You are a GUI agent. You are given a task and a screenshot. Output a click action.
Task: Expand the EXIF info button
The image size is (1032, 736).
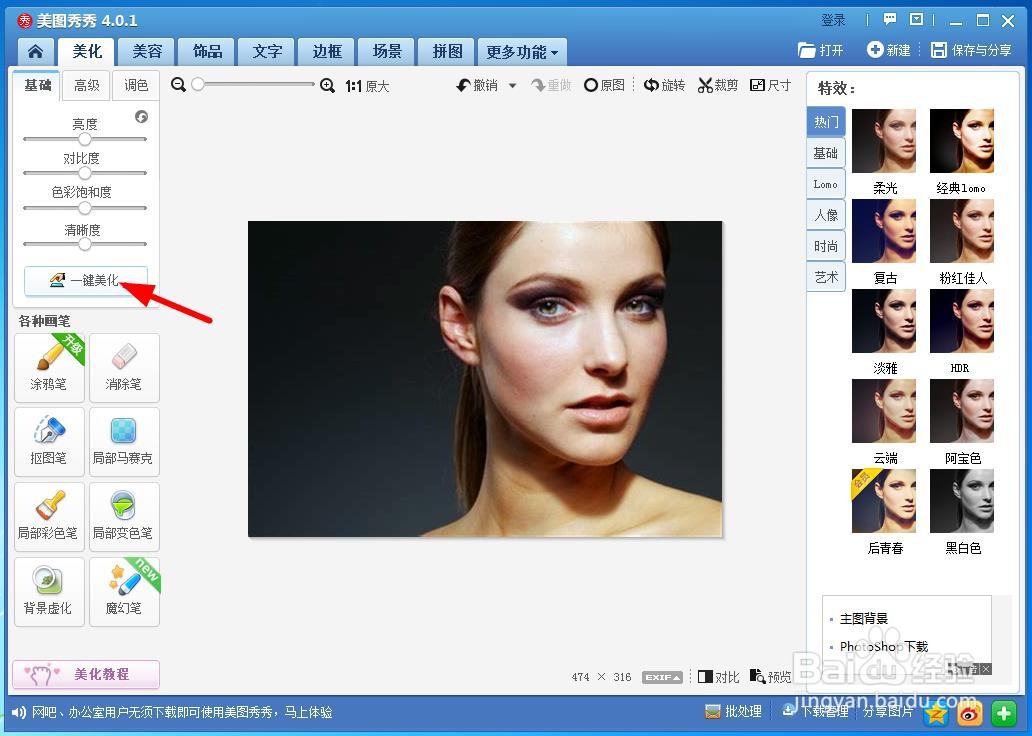(x=662, y=677)
